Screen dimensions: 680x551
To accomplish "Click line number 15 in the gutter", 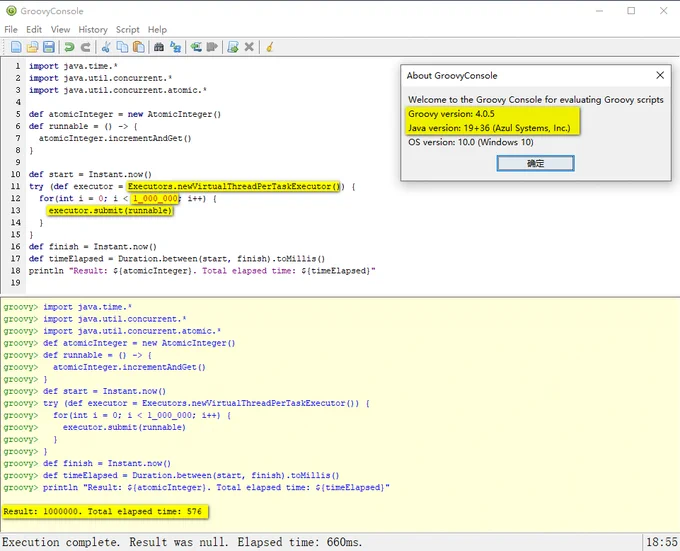I will click(16, 235).
